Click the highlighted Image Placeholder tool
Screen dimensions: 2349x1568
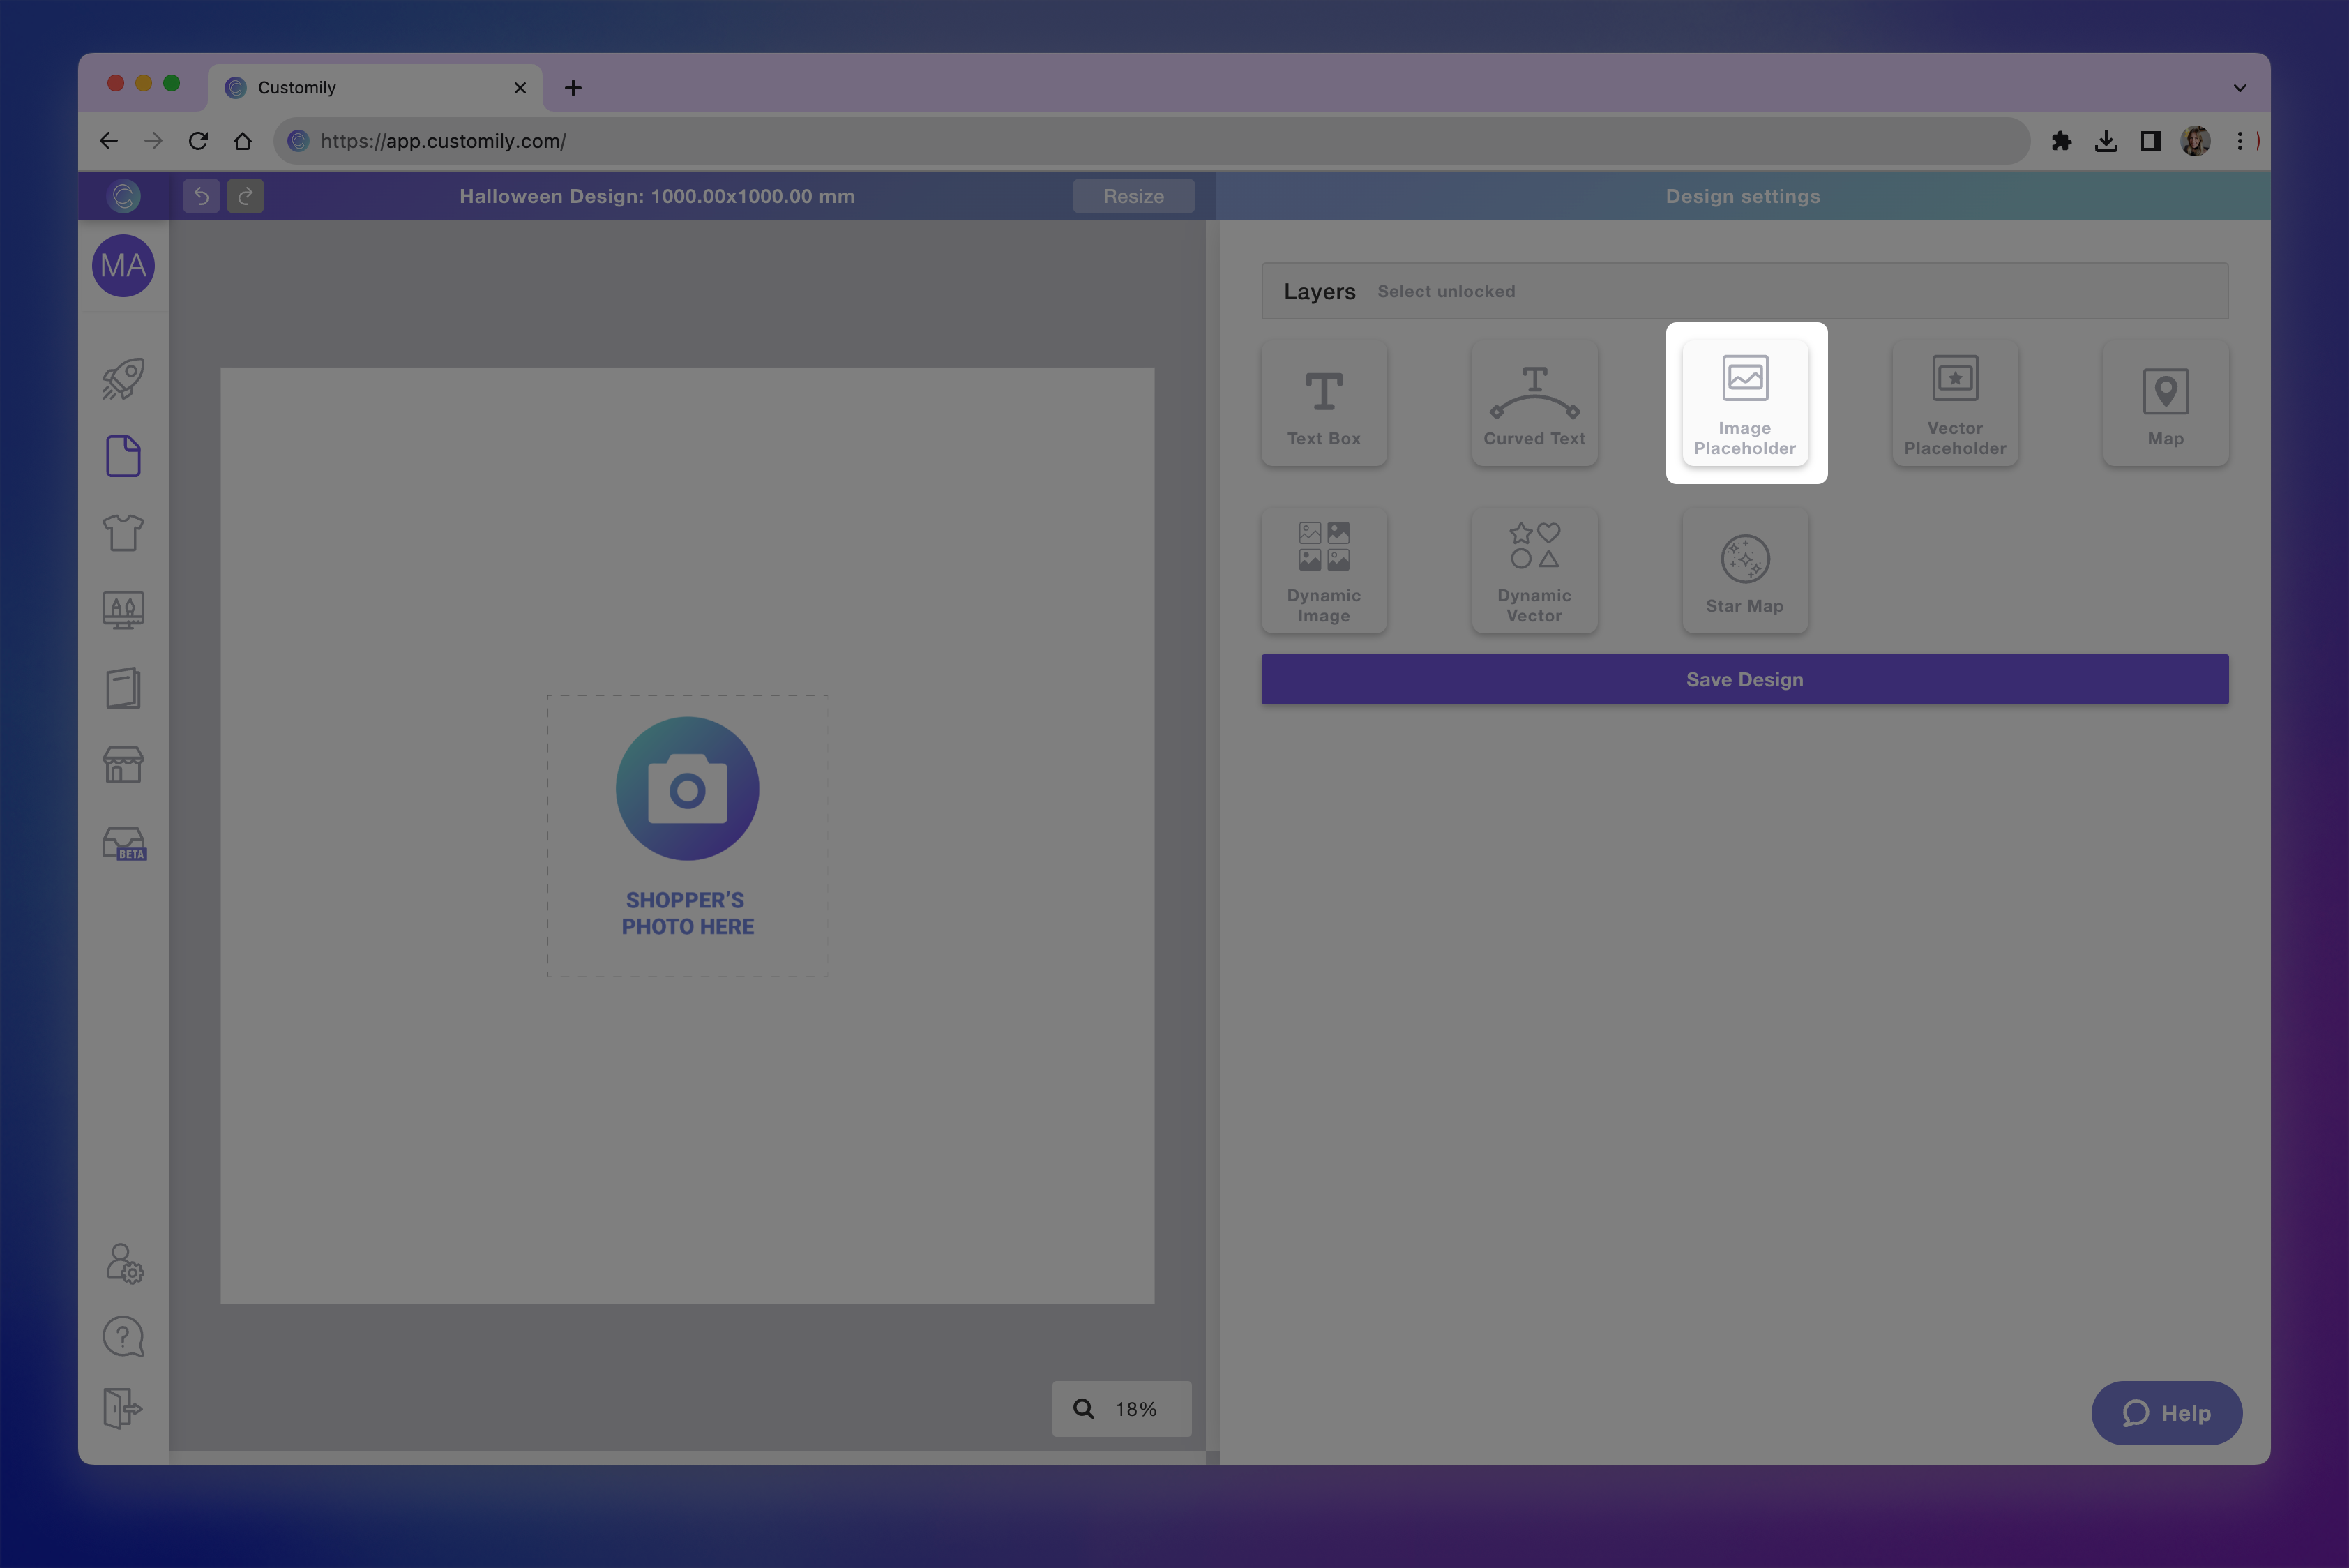coord(1744,403)
